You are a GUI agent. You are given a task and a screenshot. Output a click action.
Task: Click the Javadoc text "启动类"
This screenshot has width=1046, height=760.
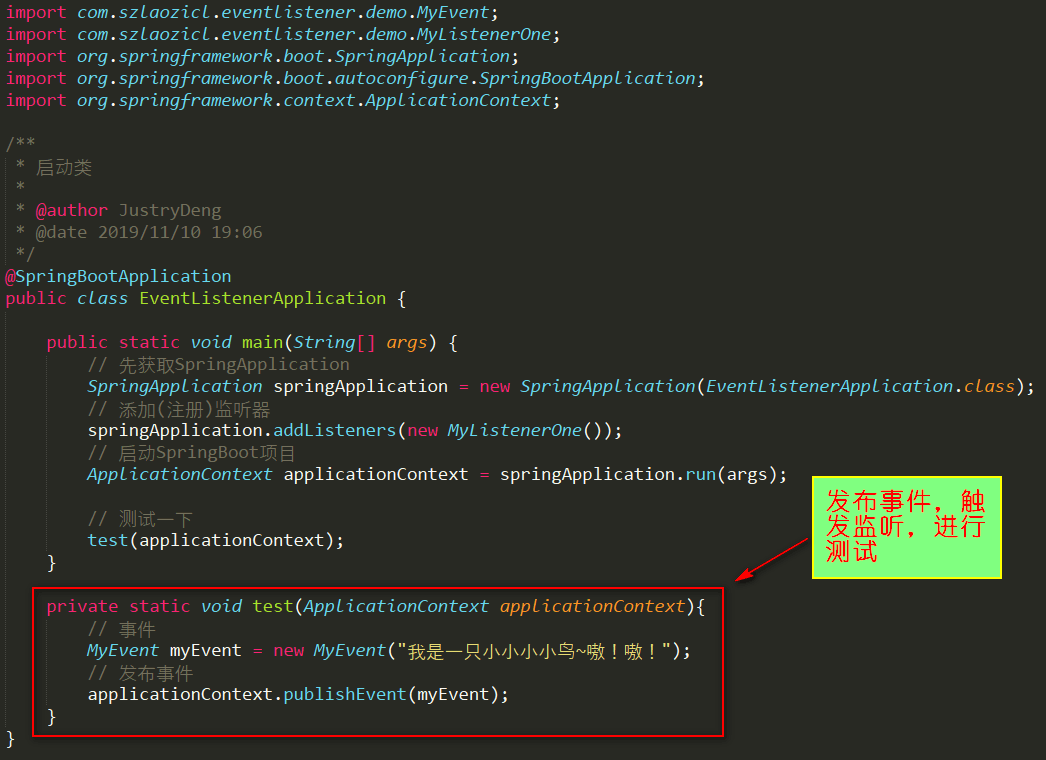tap(64, 167)
